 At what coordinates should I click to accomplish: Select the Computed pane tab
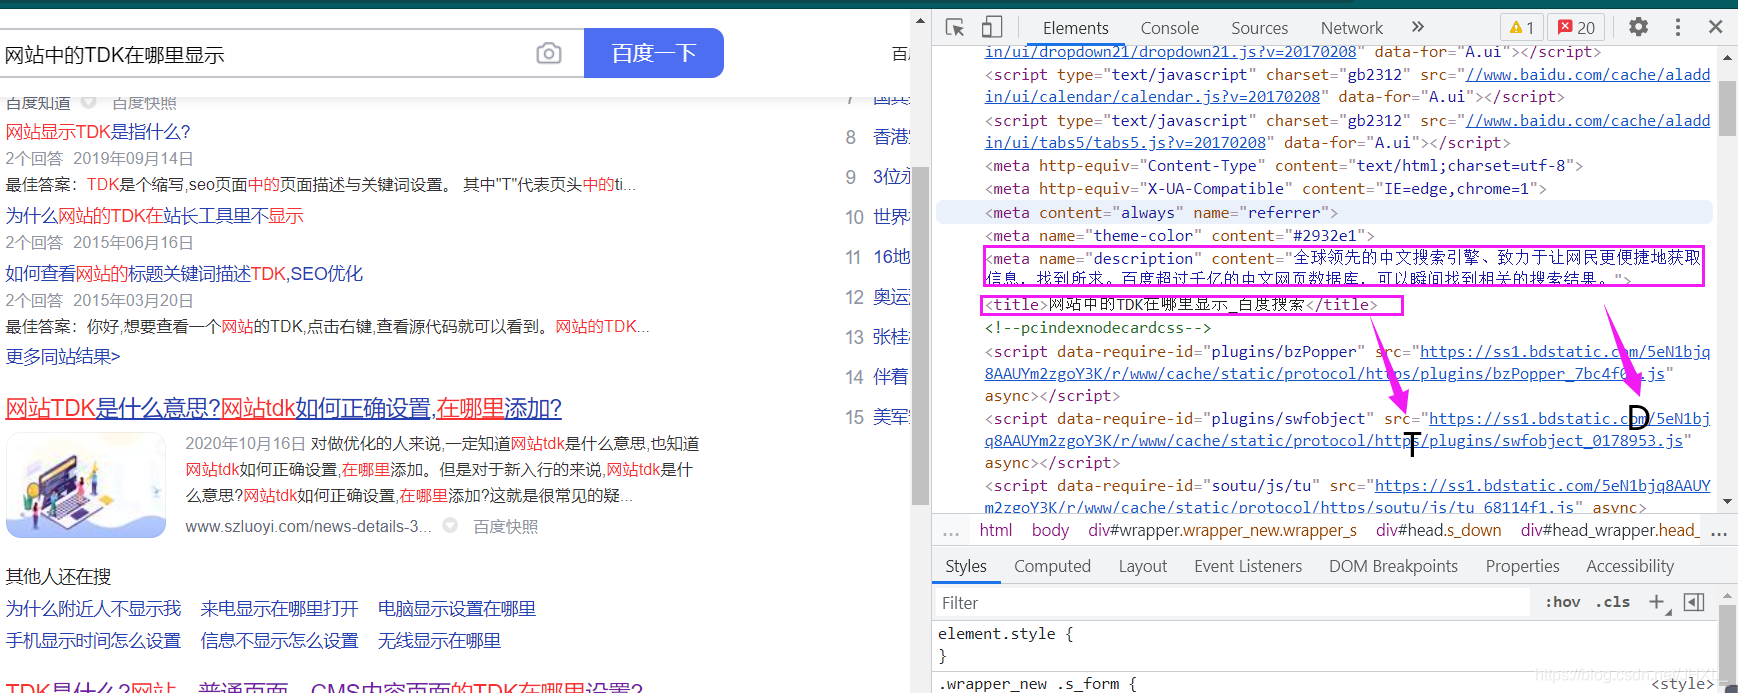click(1052, 566)
